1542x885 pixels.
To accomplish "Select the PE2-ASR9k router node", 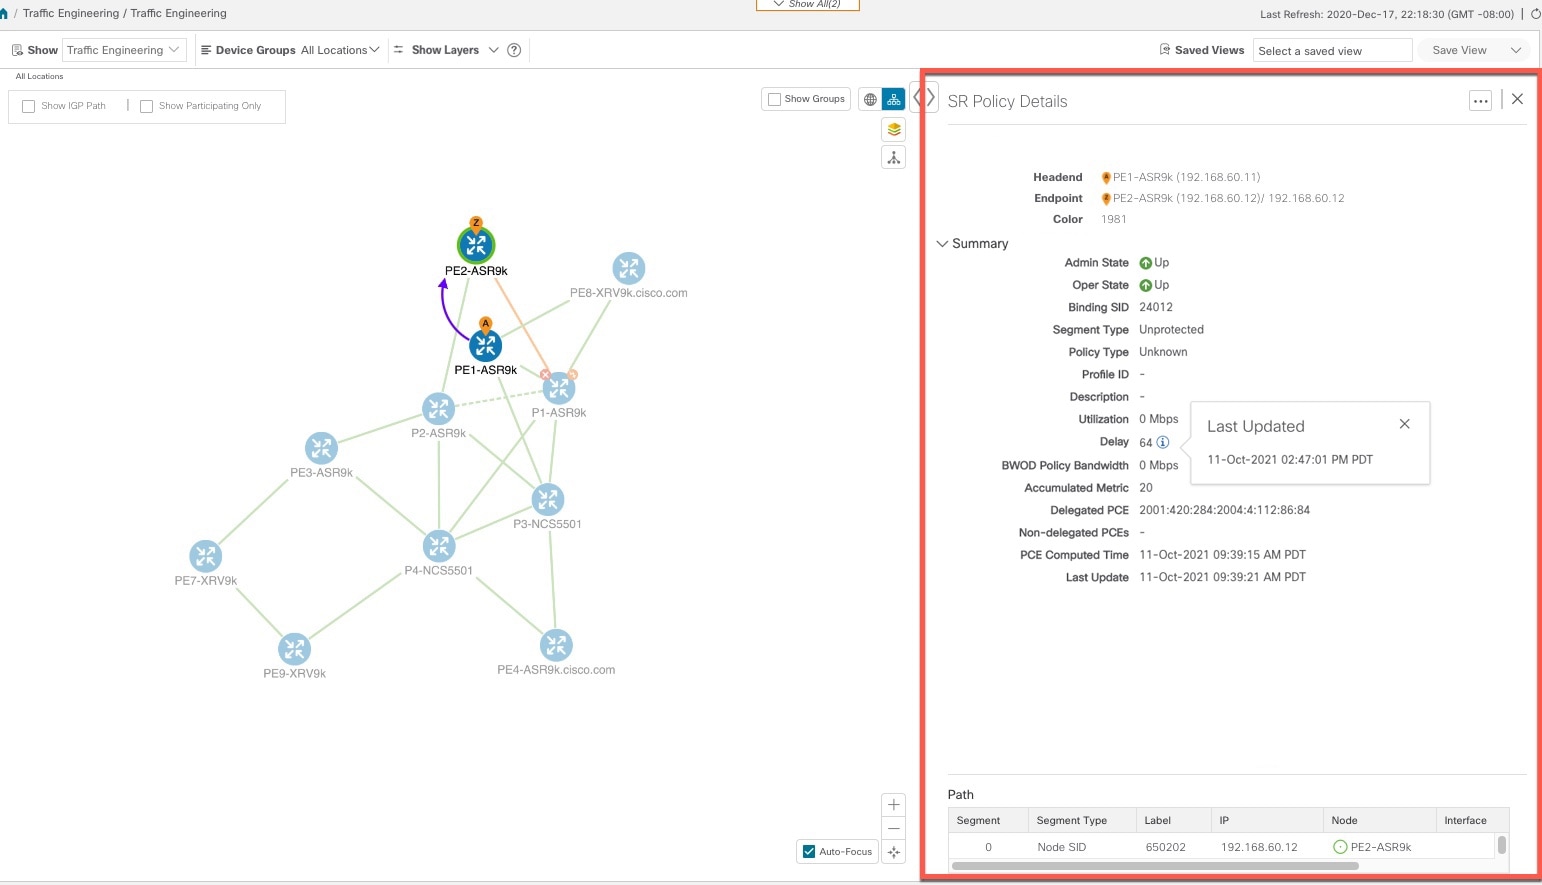I will pos(476,244).
